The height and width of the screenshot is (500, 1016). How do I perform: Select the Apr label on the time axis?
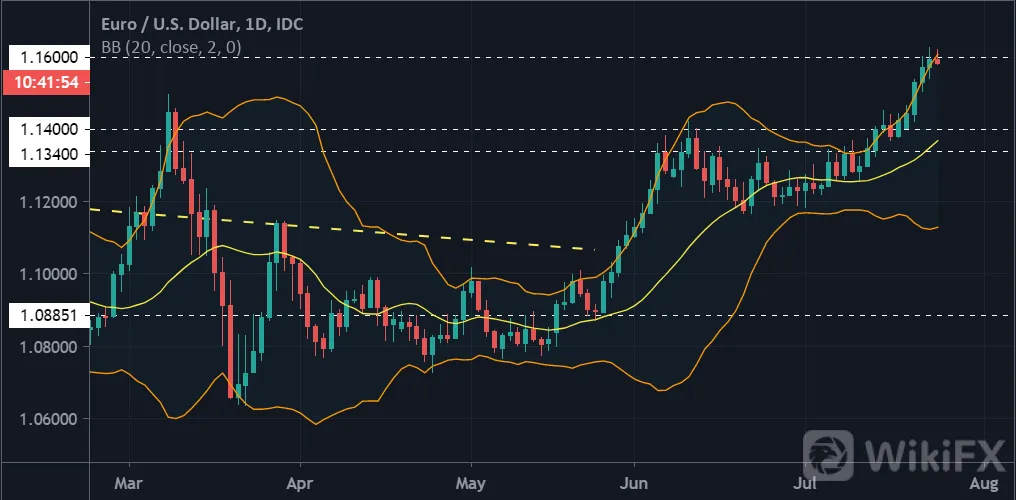click(x=301, y=483)
